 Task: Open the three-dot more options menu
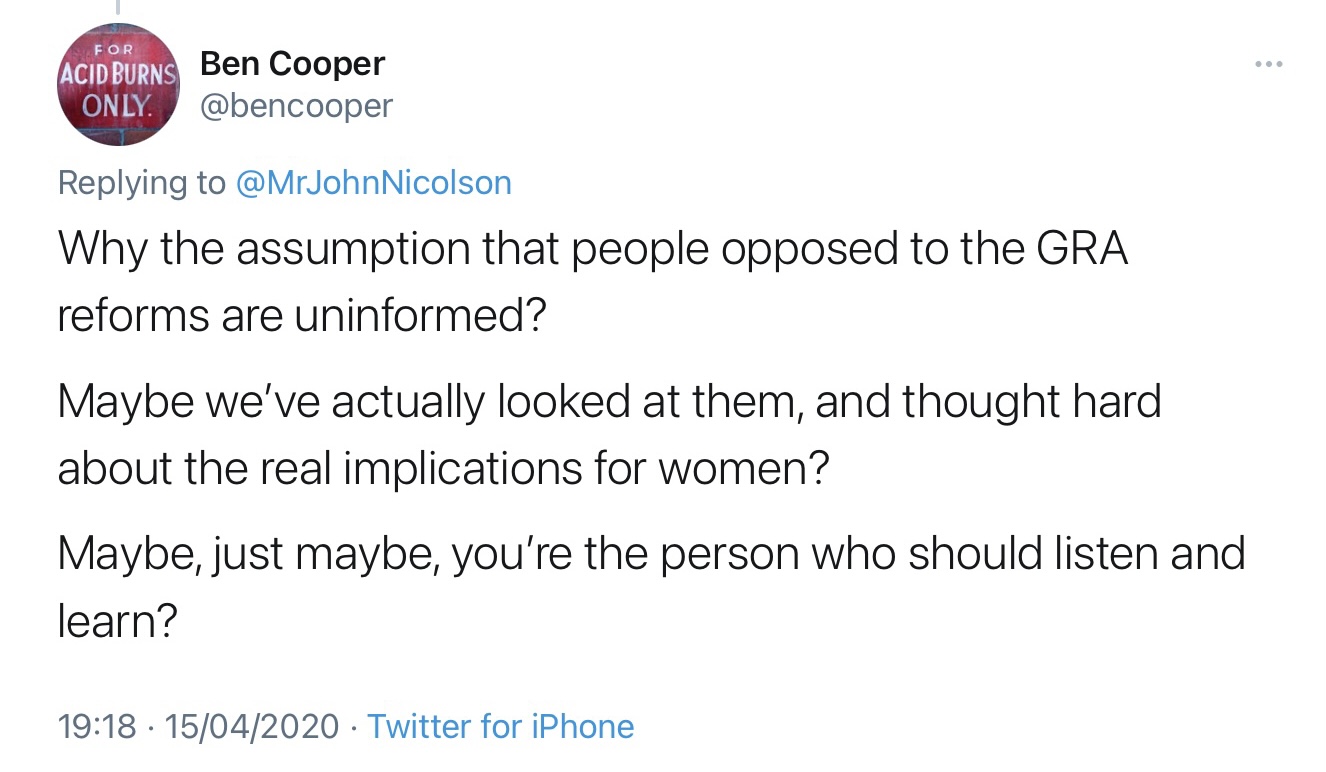1268,65
